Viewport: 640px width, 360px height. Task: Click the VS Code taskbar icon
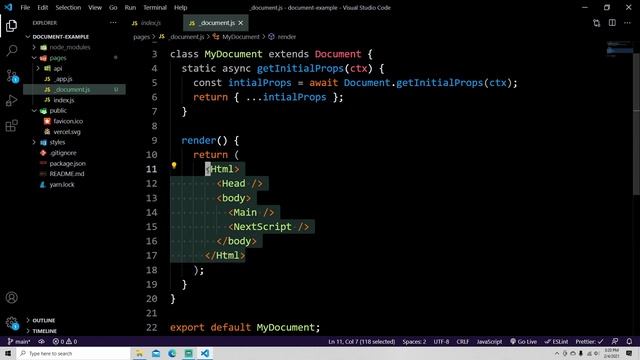(205, 353)
